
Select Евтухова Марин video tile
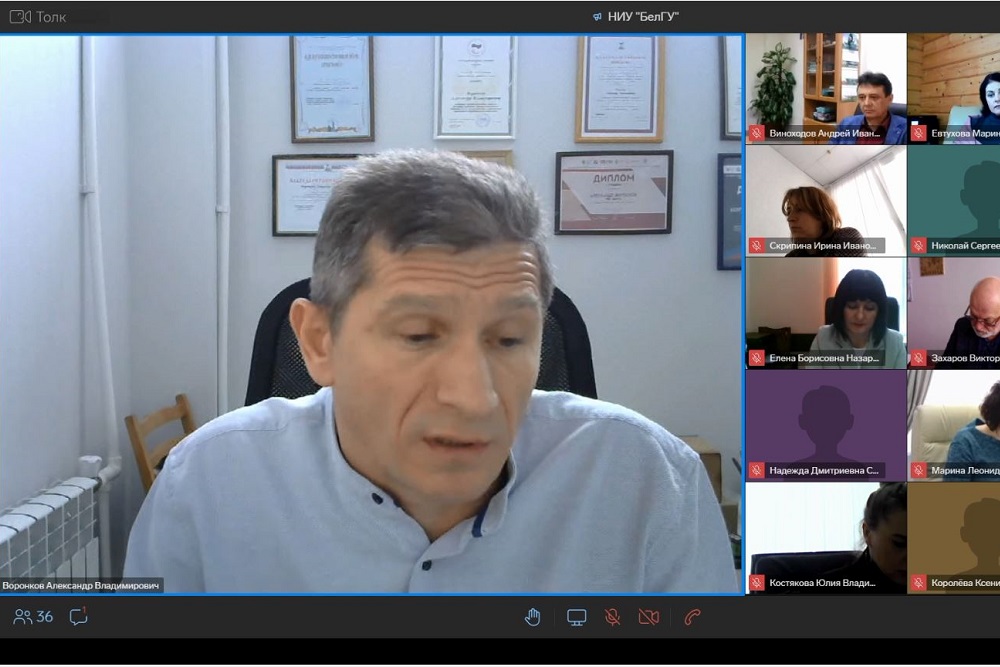954,89
